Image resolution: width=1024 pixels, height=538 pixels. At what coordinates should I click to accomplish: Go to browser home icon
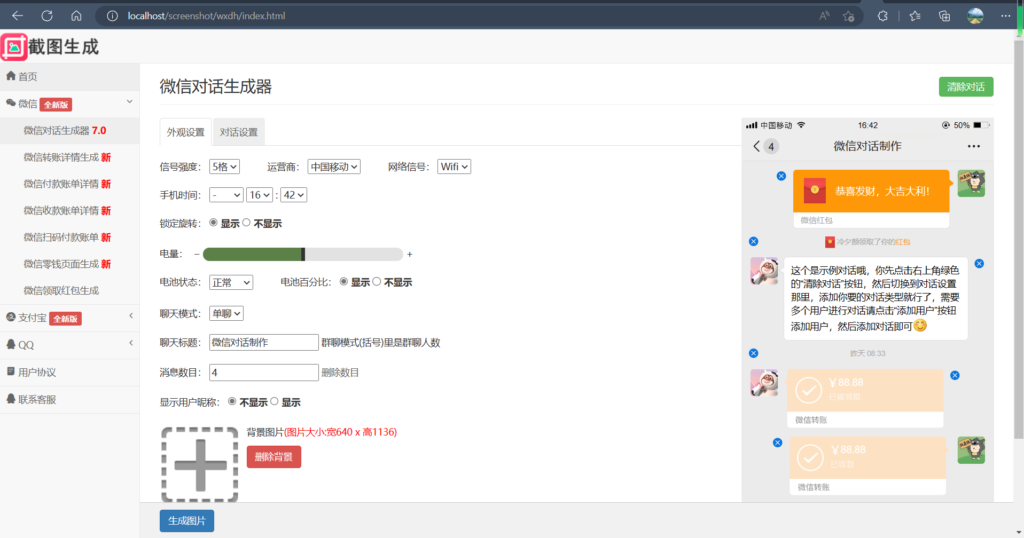click(76, 16)
